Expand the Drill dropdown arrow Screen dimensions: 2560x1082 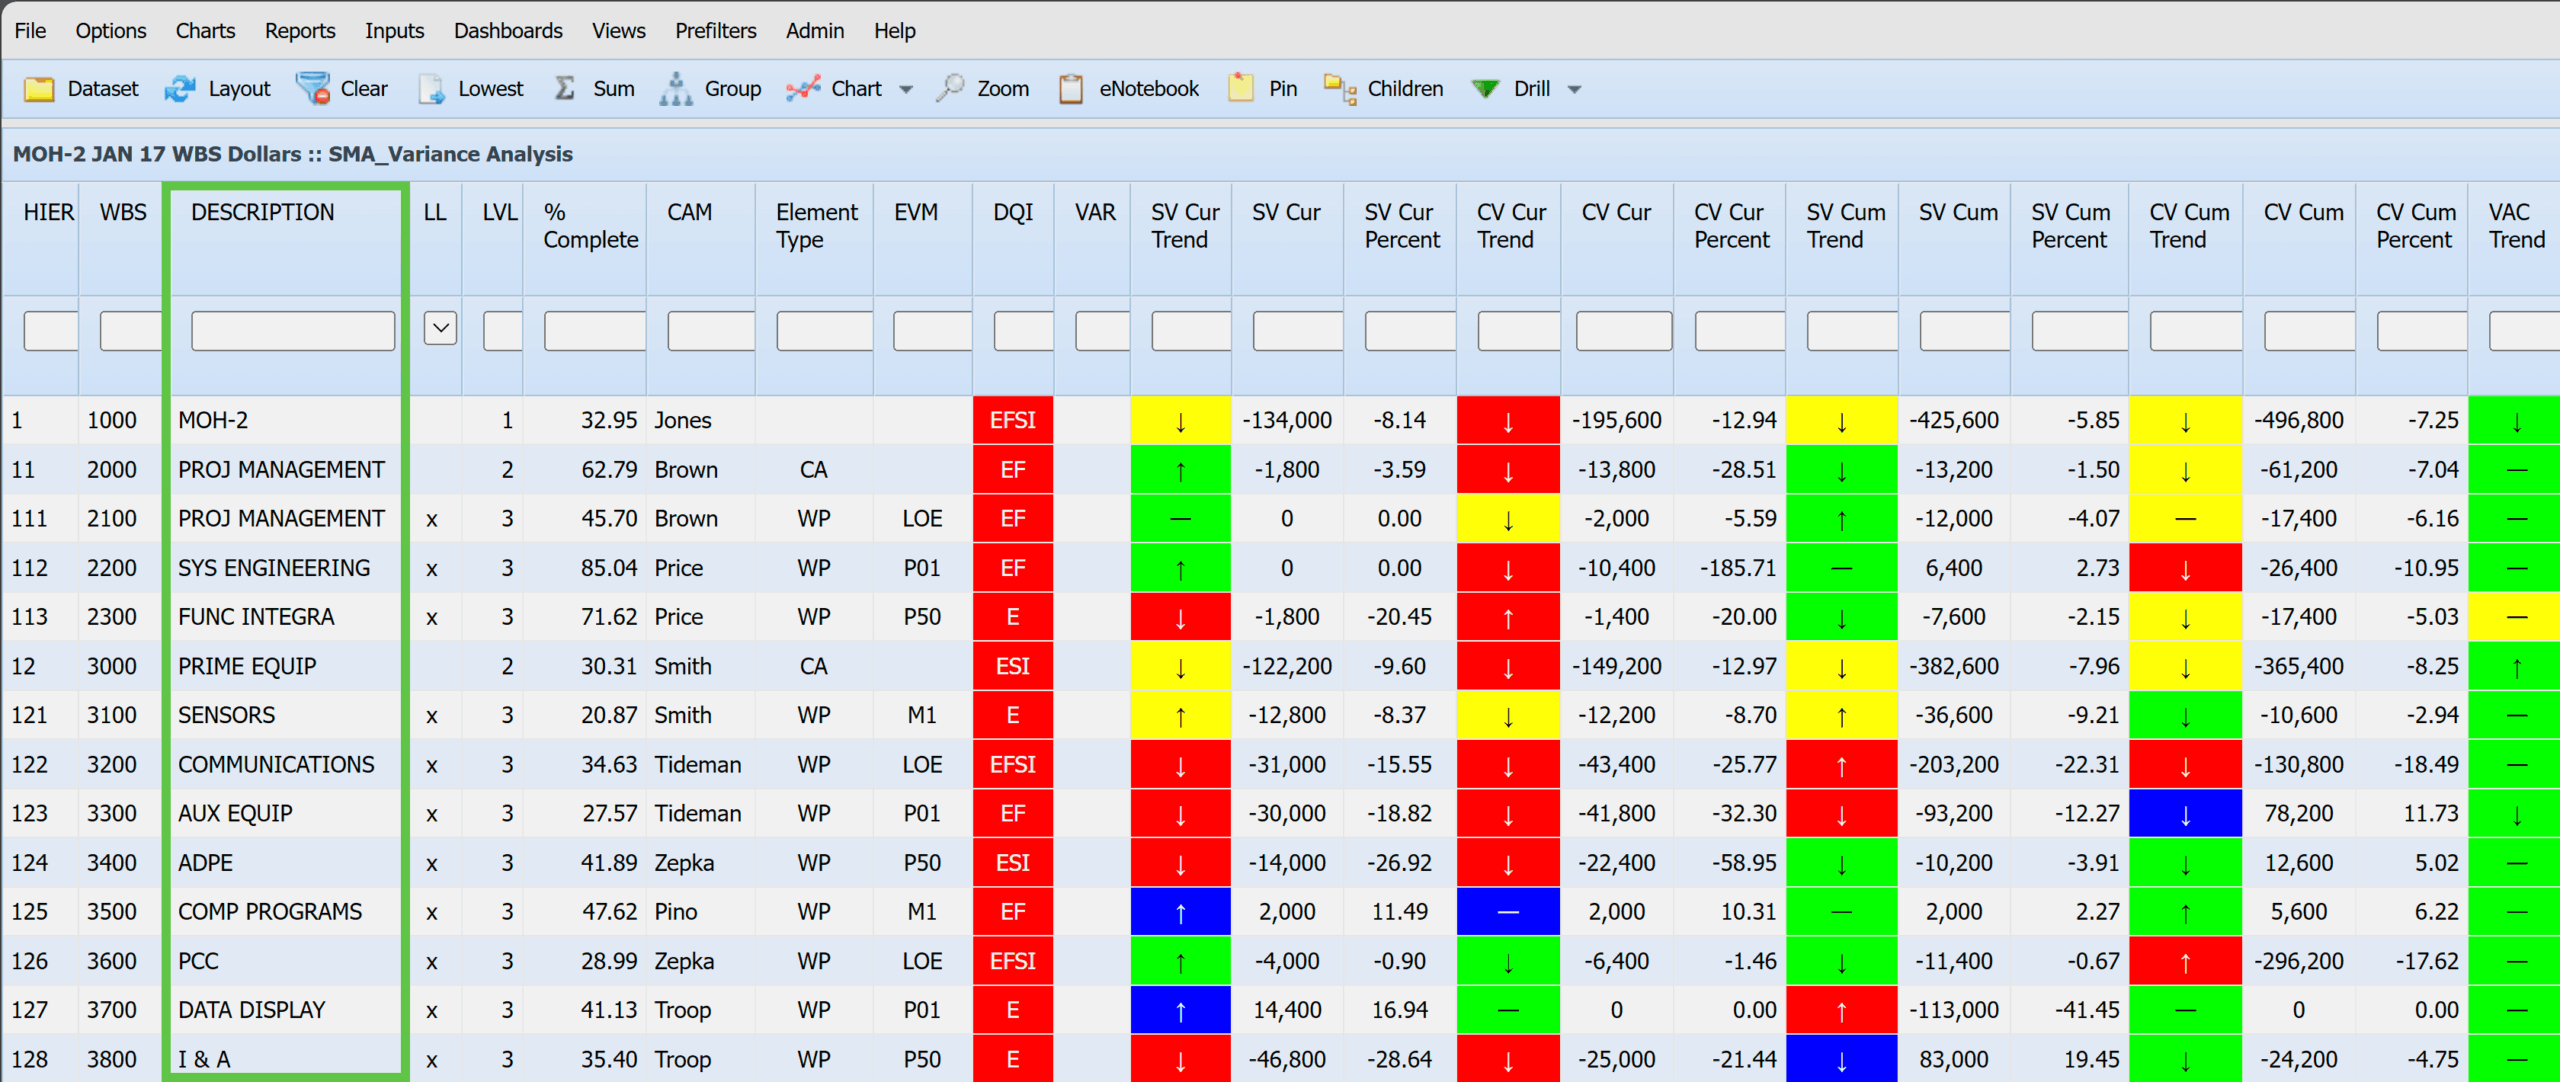click(1574, 90)
